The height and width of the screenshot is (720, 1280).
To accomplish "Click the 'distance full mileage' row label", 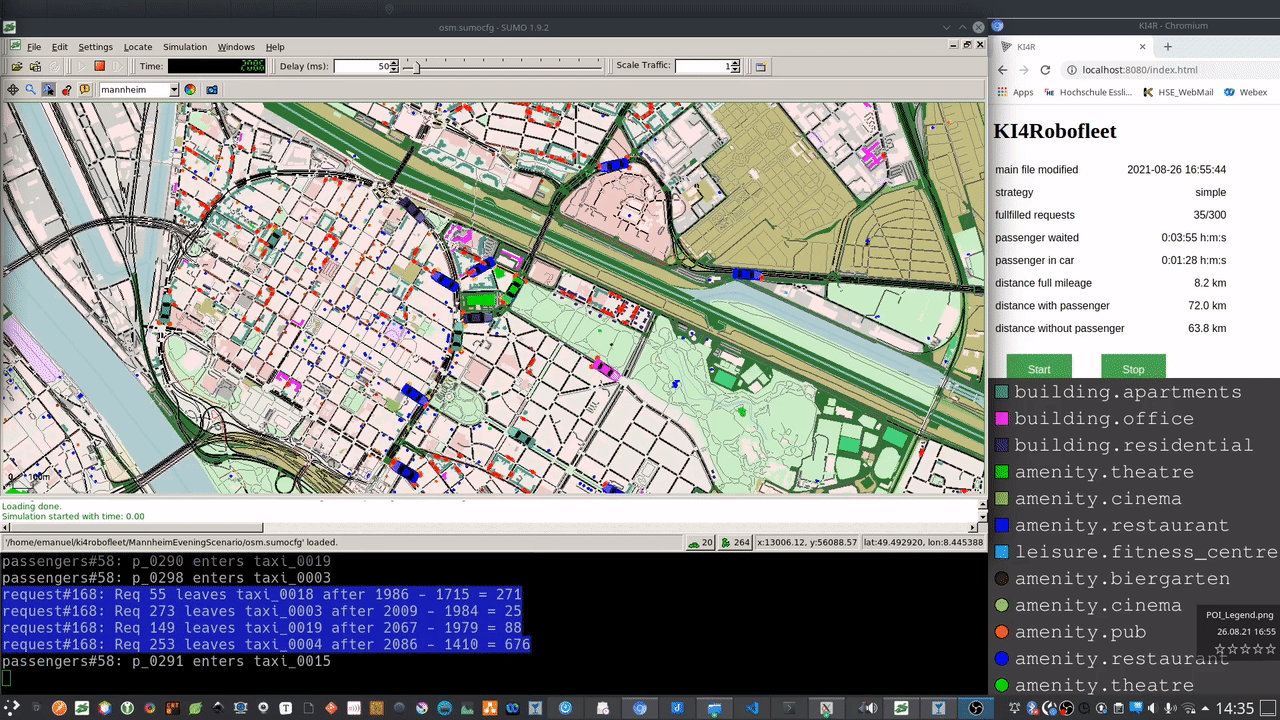I will click(x=1043, y=283).
